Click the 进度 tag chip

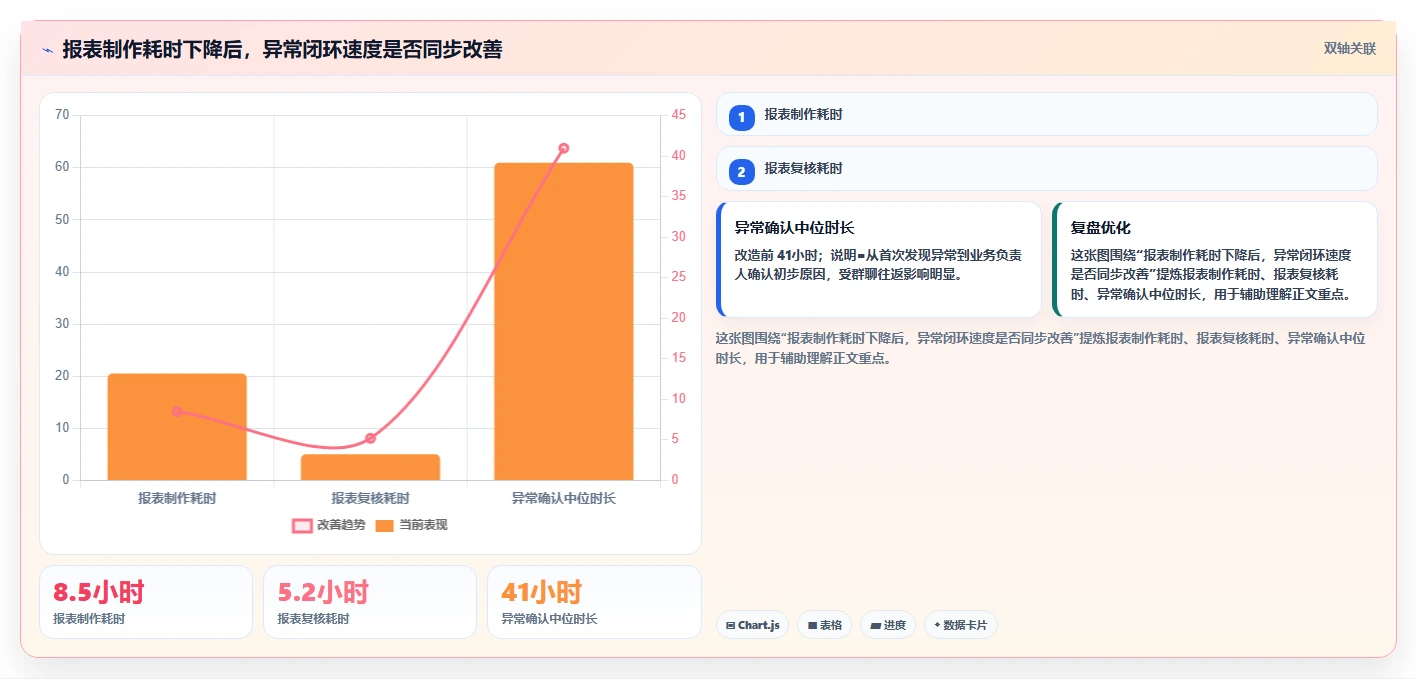pos(888,625)
